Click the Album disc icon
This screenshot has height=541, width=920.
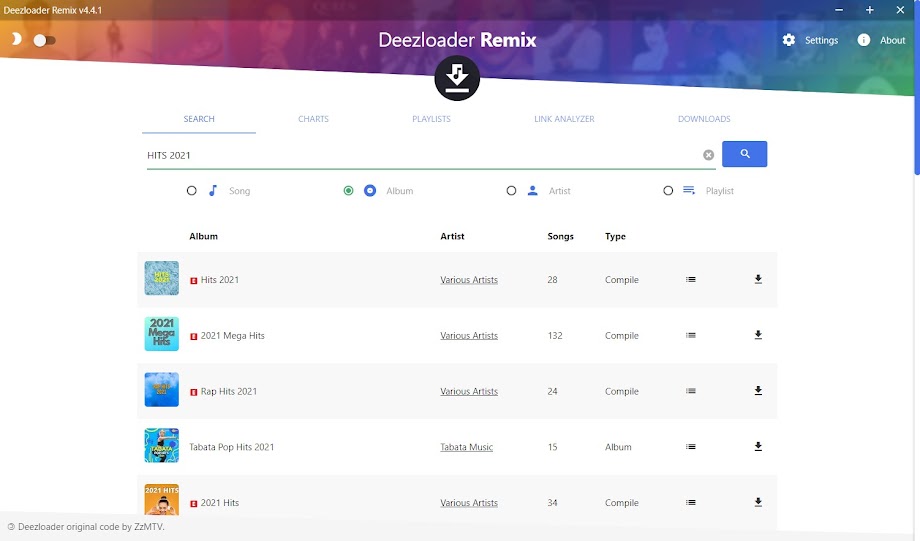point(370,191)
